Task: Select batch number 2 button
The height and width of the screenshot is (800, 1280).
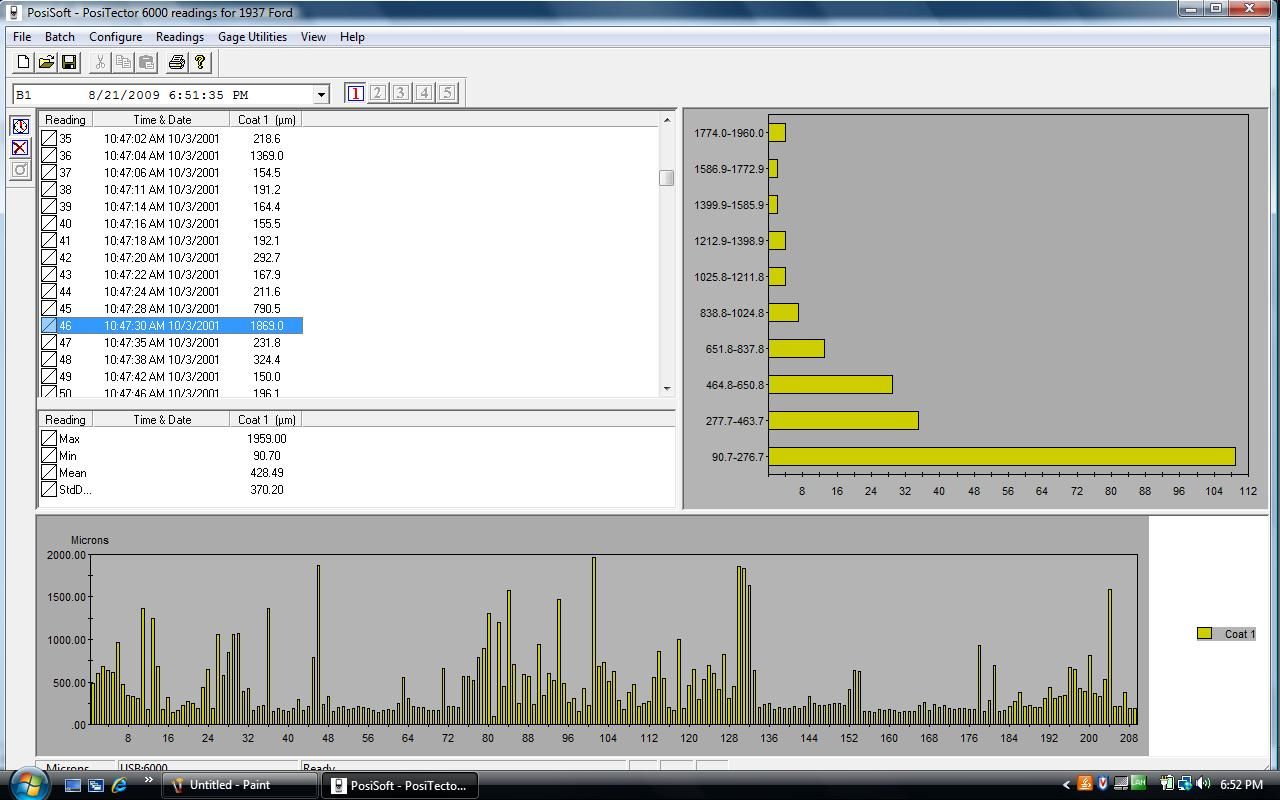Action: coord(378,93)
